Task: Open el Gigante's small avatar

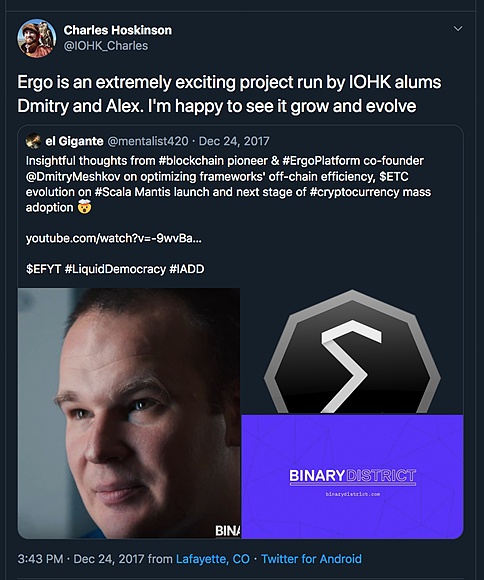Action: 33,141
